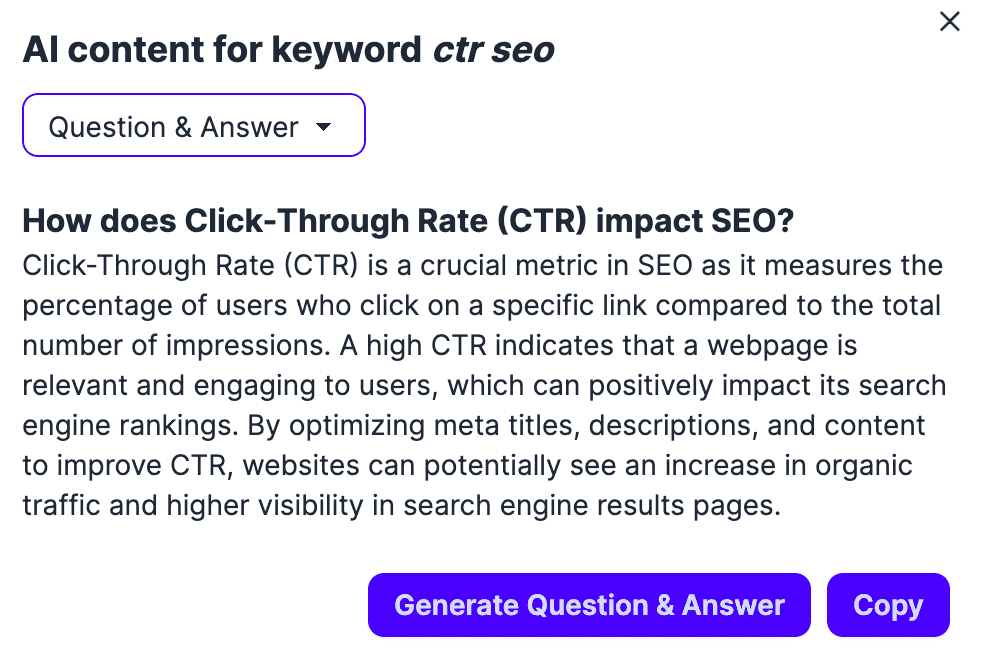The height and width of the screenshot is (656, 982).
Task: Click the 'AI content for keyword' title
Action: point(222,50)
